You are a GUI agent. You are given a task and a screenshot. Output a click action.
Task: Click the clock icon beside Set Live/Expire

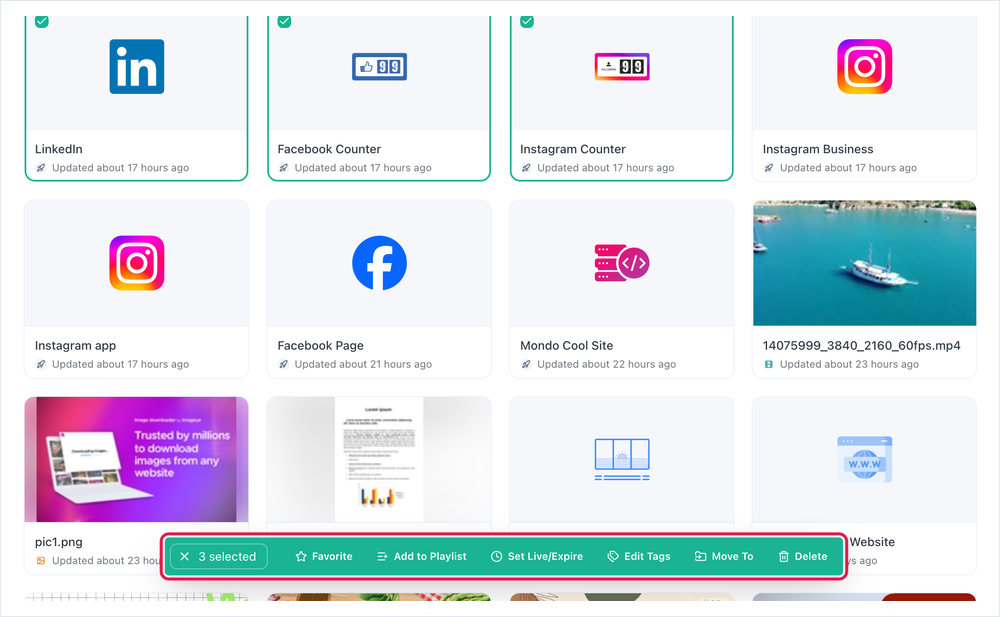point(496,556)
